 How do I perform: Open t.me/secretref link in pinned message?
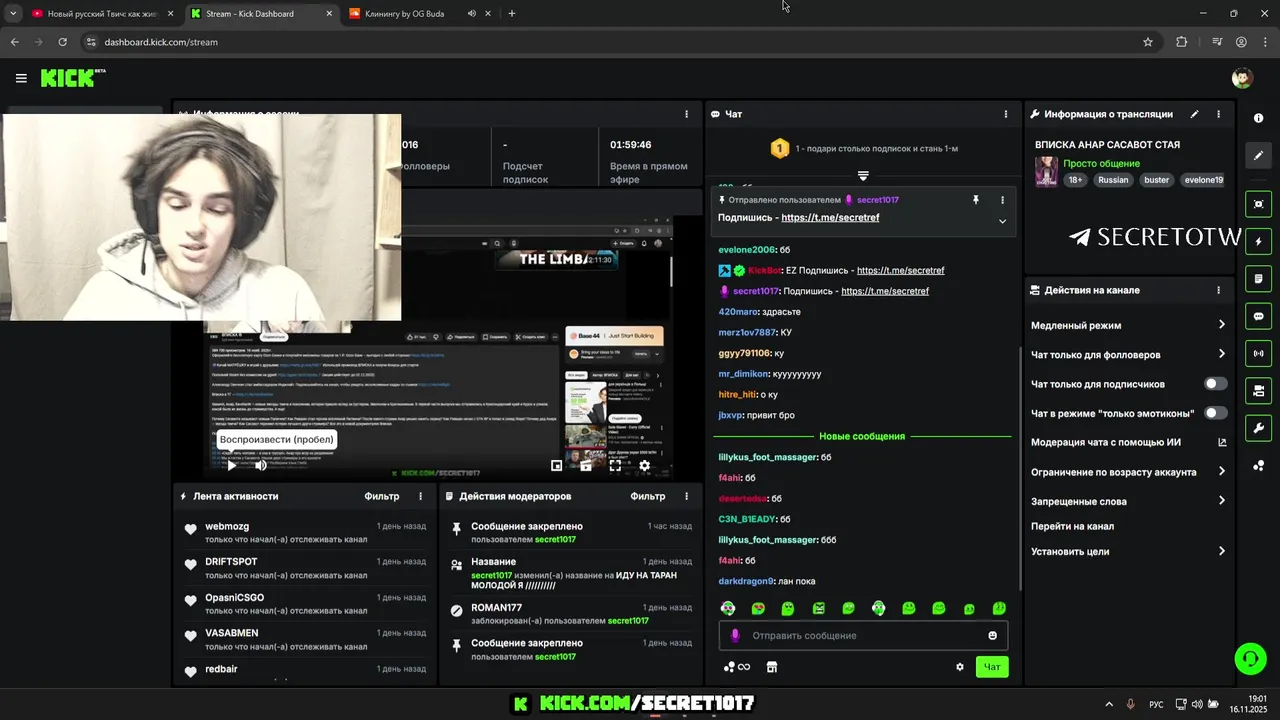point(830,218)
